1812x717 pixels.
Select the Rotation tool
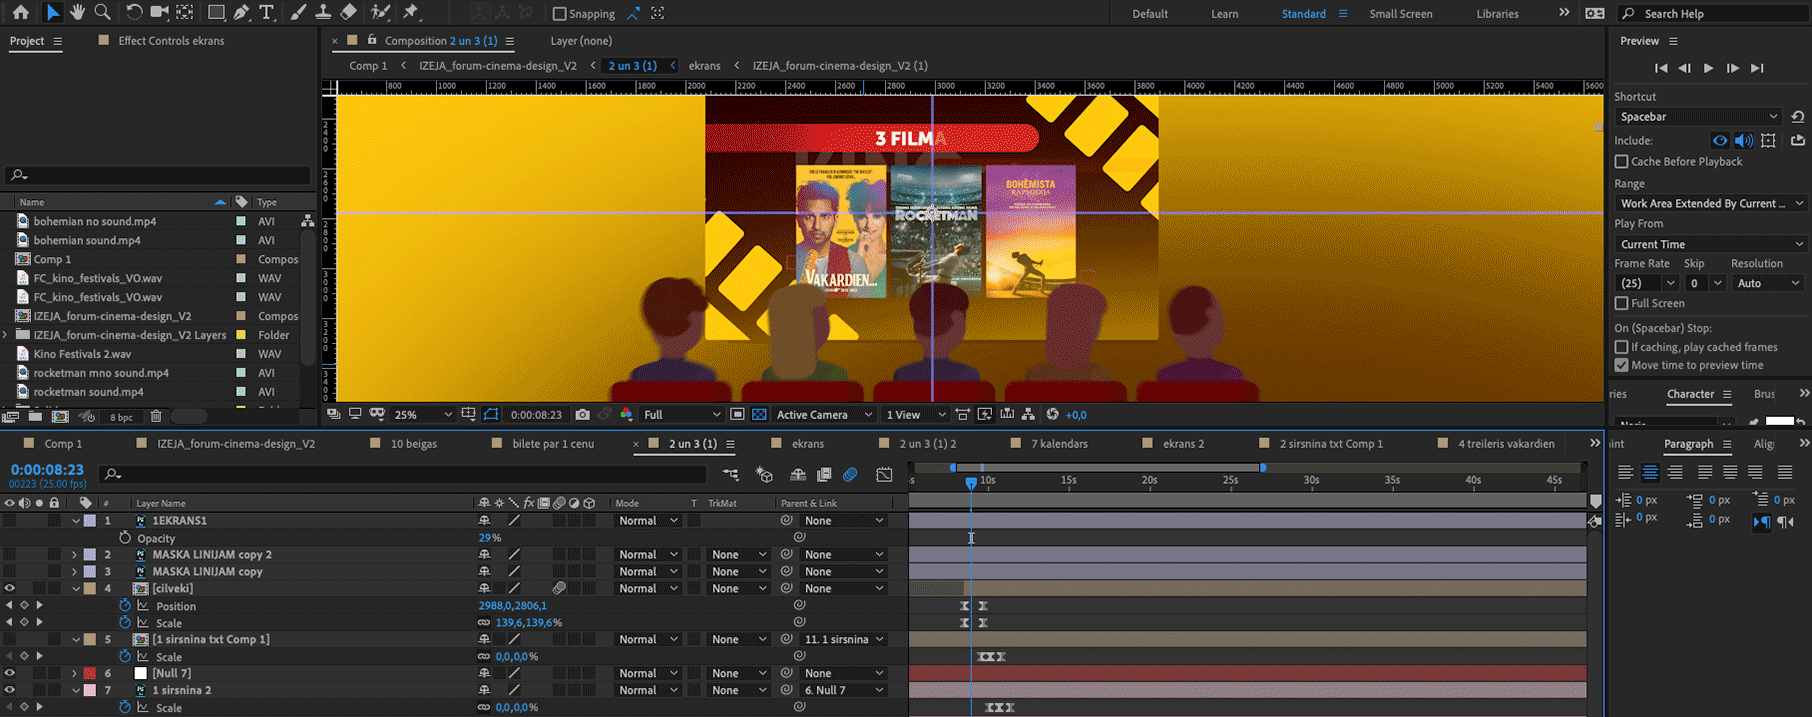coord(134,13)
